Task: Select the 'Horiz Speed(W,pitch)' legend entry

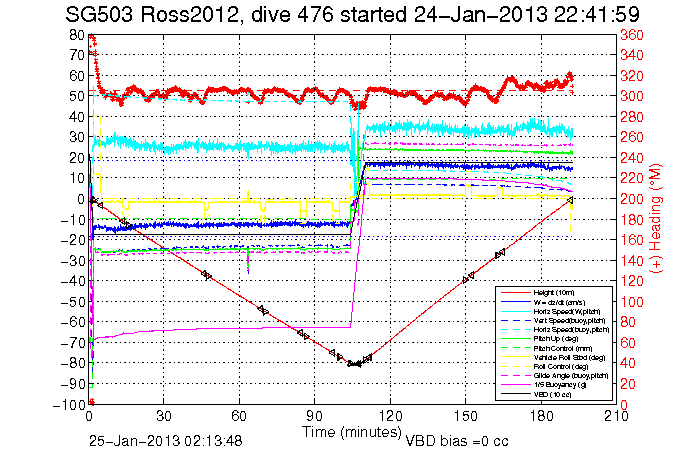Action: pos(567,312)
